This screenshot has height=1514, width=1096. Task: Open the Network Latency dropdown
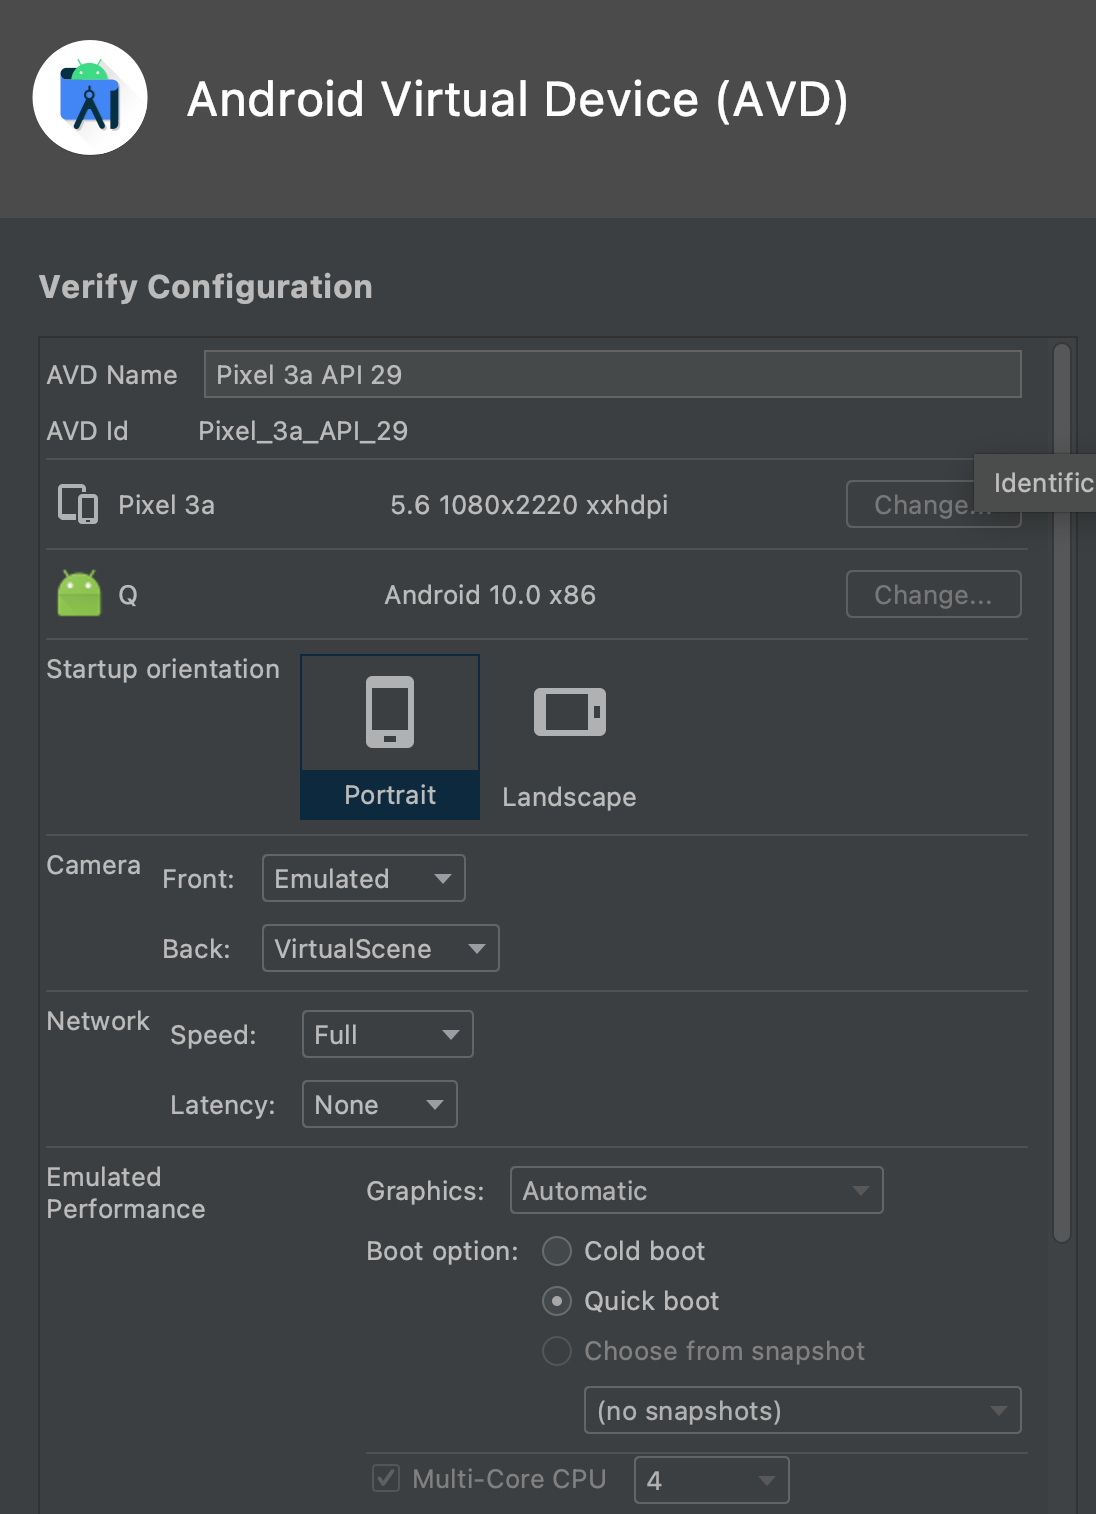[380, 1104]
